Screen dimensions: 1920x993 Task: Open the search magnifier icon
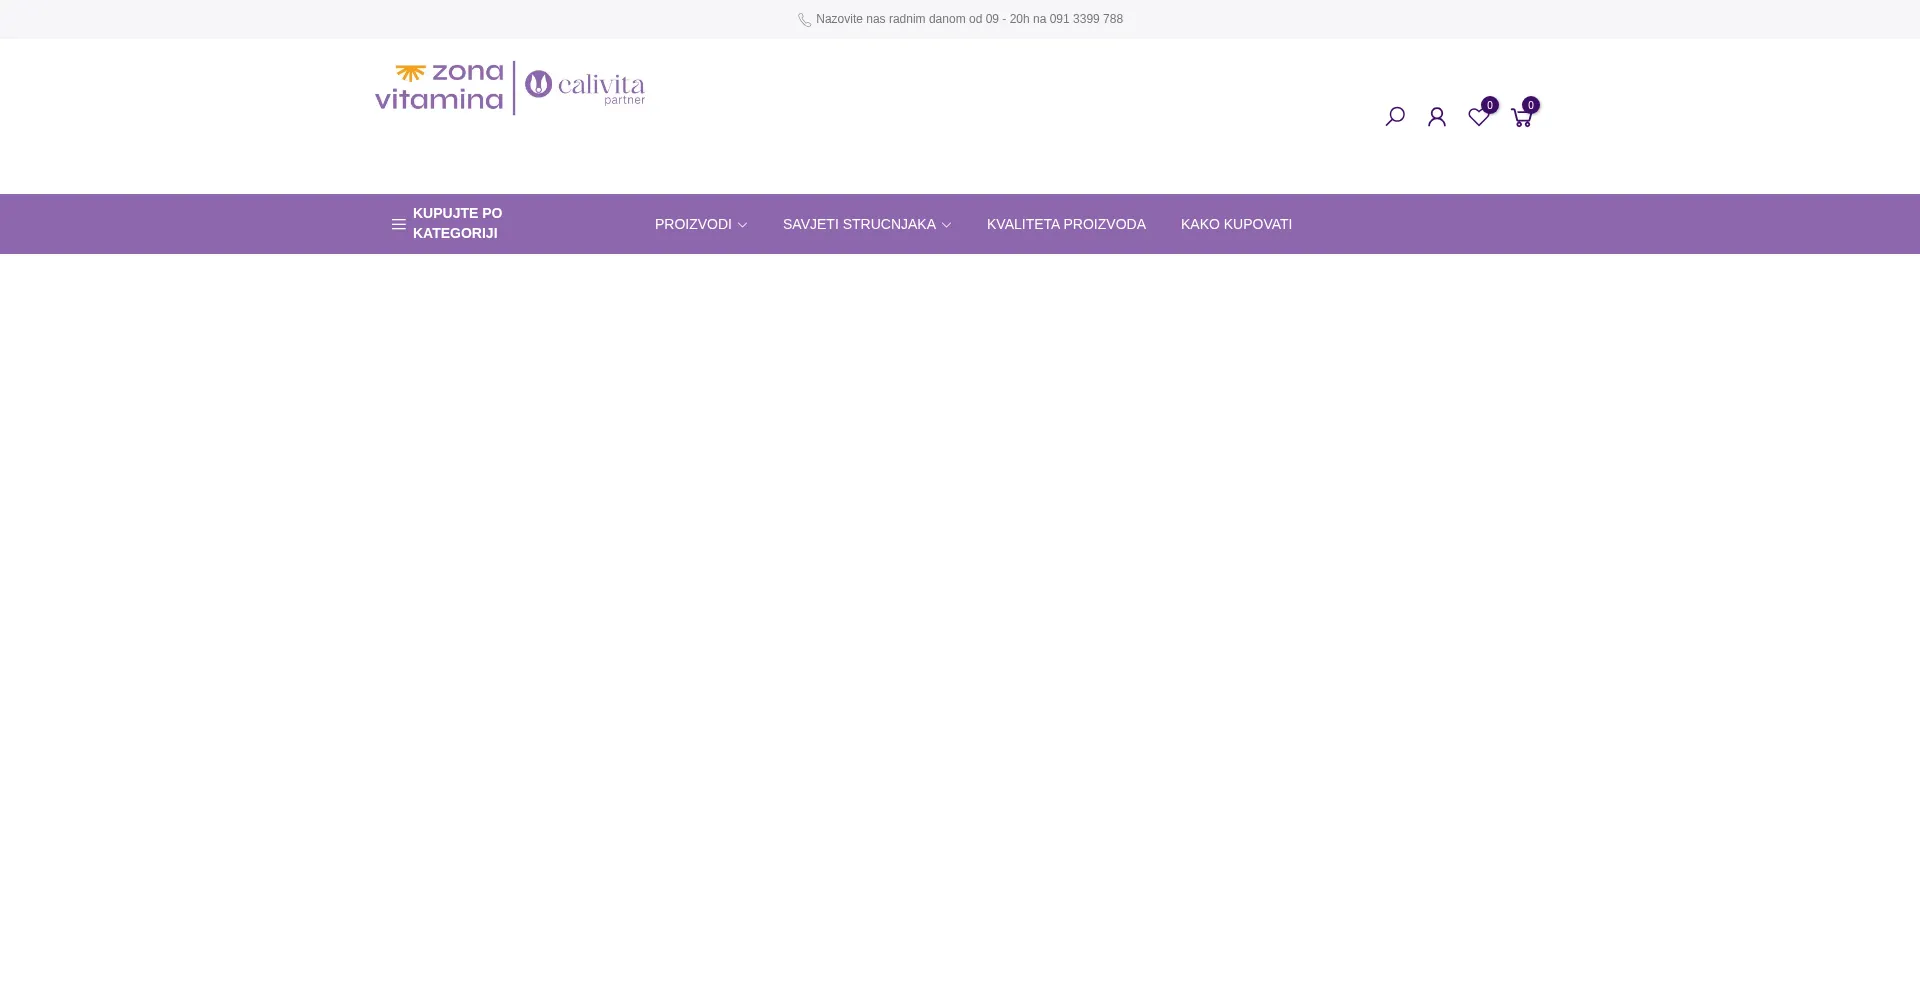pyautogui.click(x=1395, y=117)
